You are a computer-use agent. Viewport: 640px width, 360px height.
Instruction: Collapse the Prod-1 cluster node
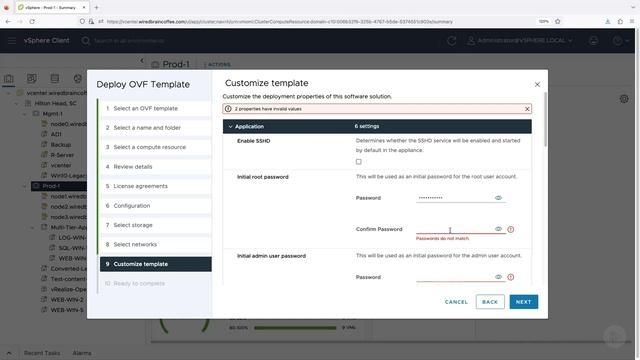click(24, 186)
